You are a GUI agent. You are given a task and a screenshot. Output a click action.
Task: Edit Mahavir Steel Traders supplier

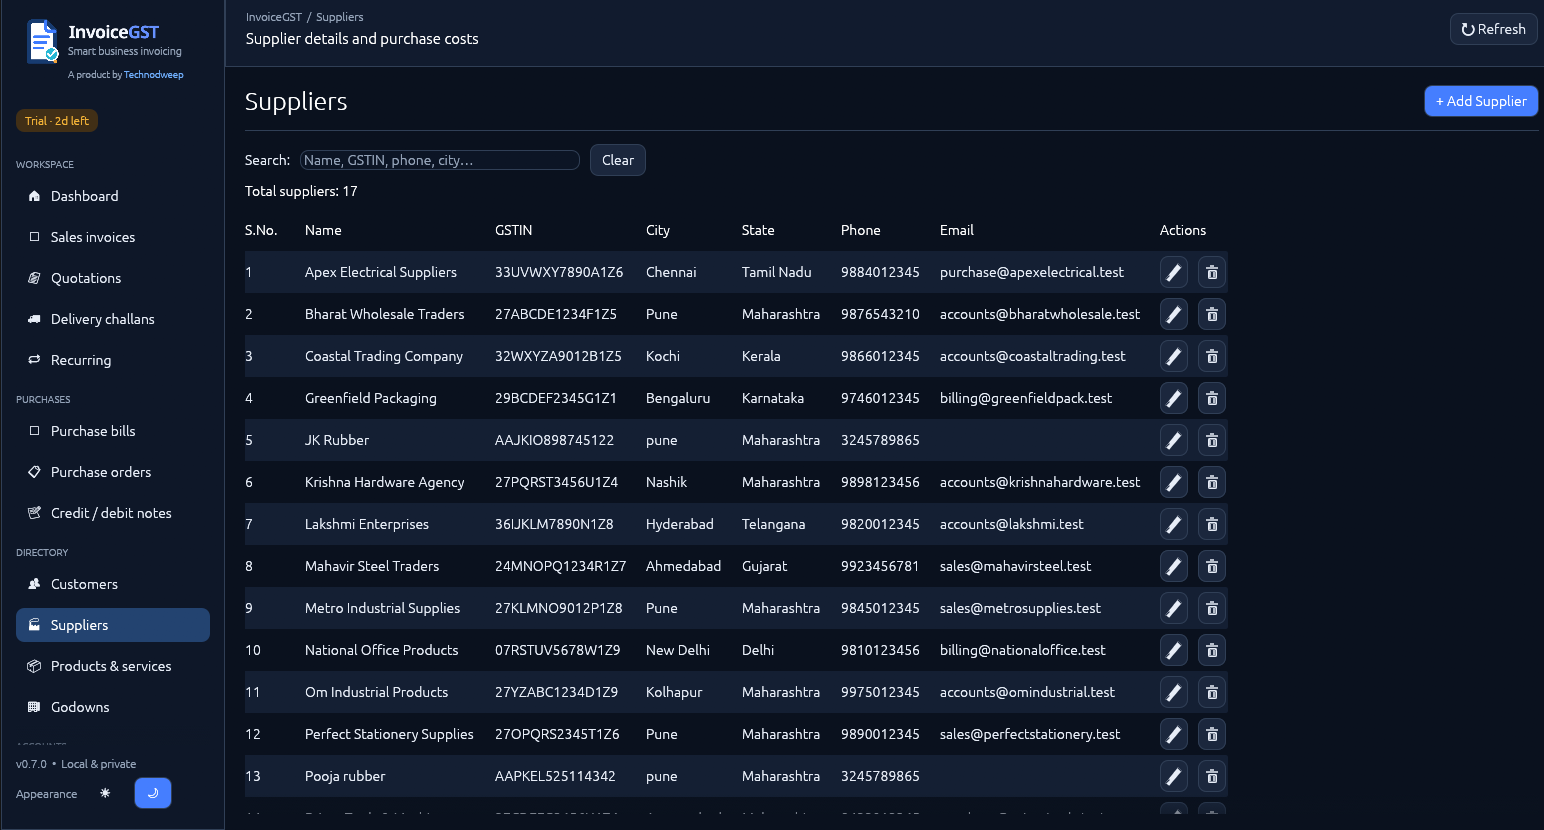[1174, 566]
